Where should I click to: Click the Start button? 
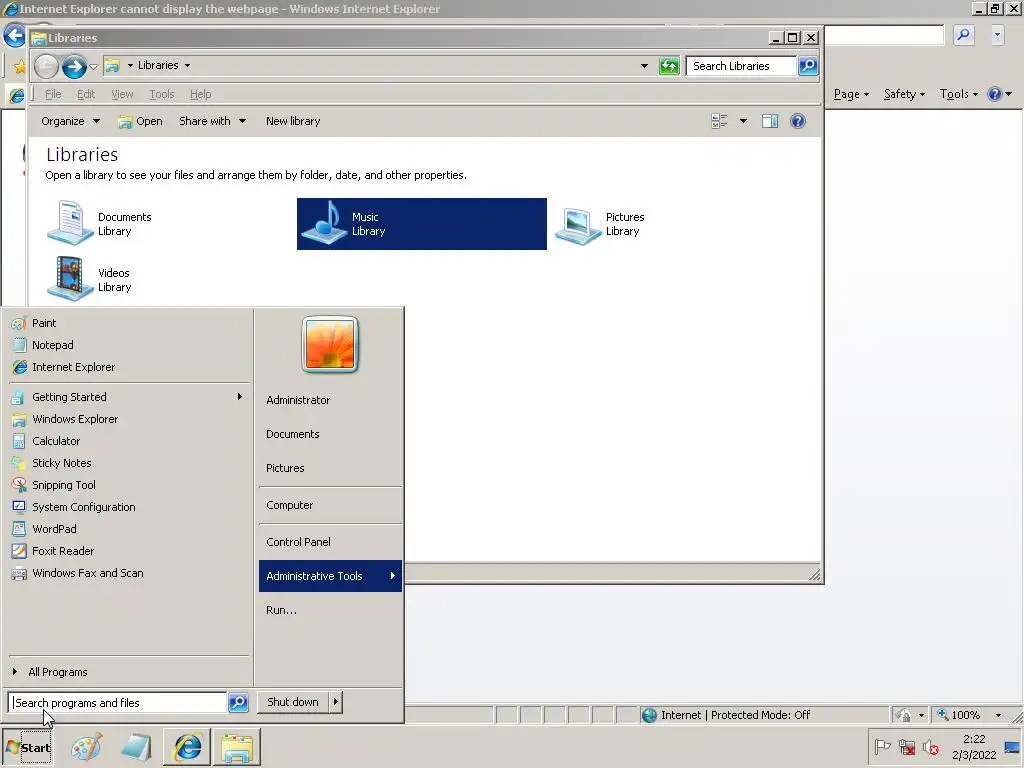[28, 747]
